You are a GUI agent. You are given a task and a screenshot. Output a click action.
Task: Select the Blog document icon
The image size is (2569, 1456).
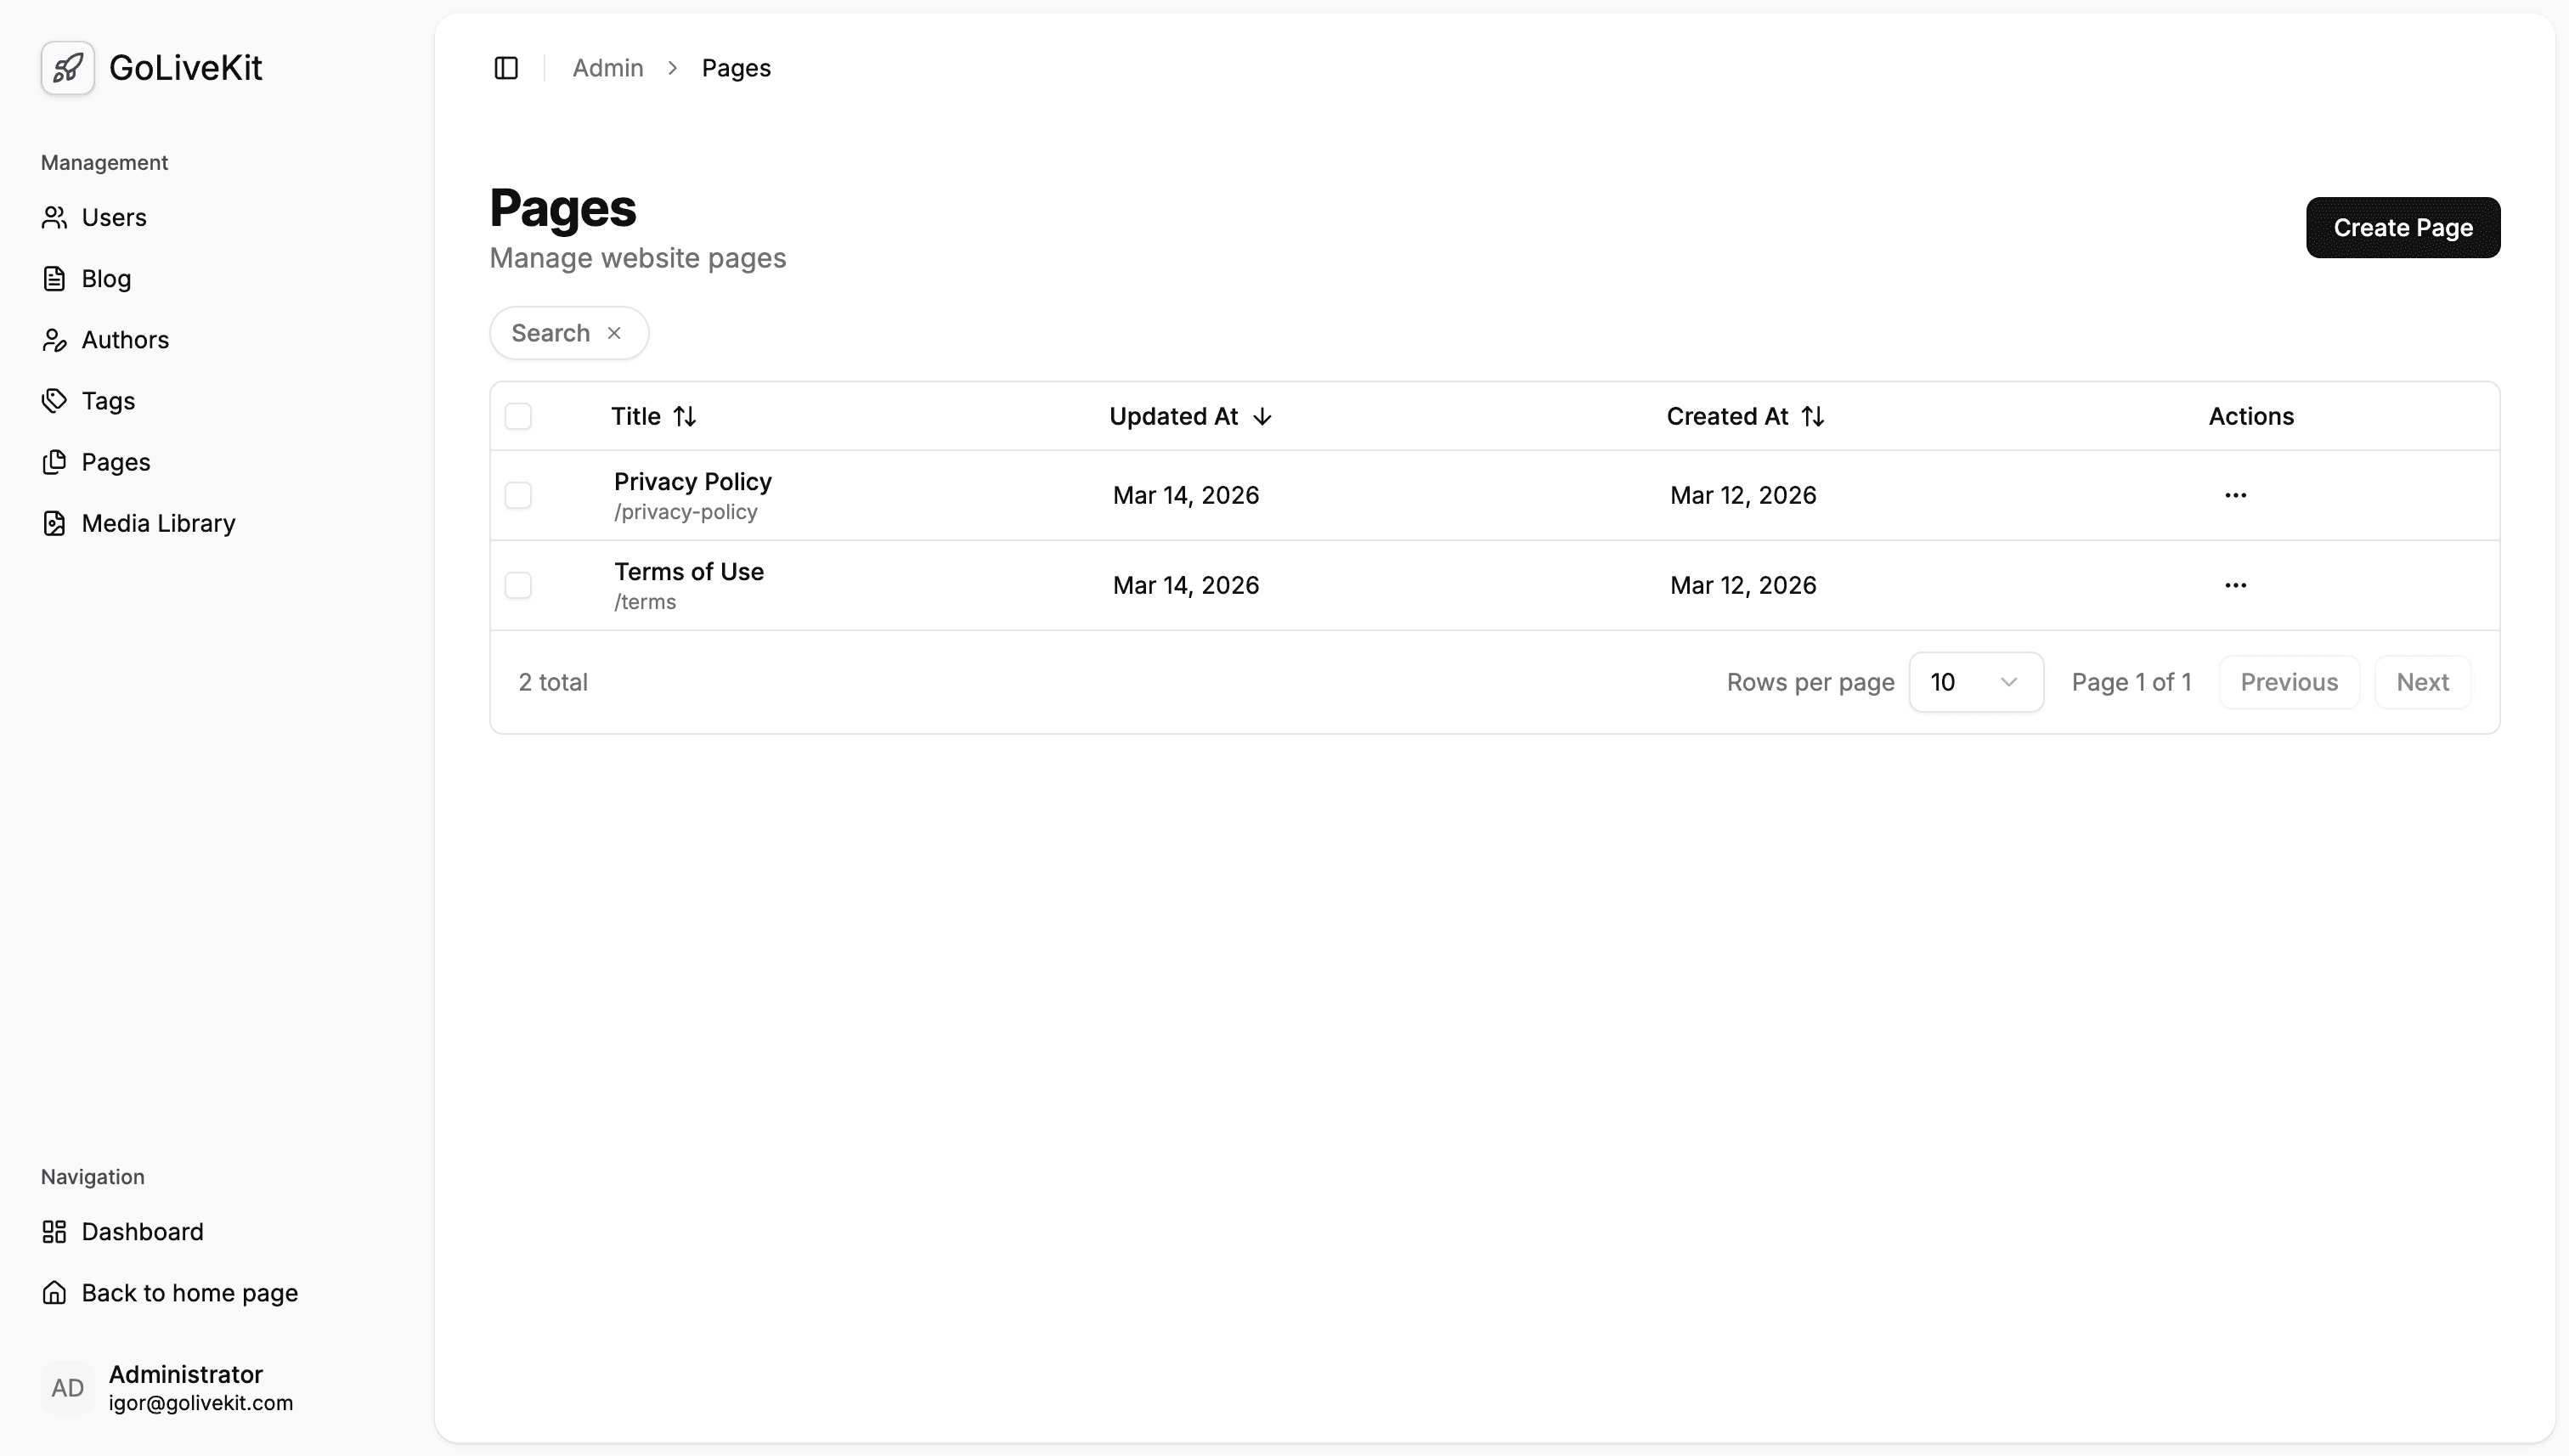click(x=54, y=278)
